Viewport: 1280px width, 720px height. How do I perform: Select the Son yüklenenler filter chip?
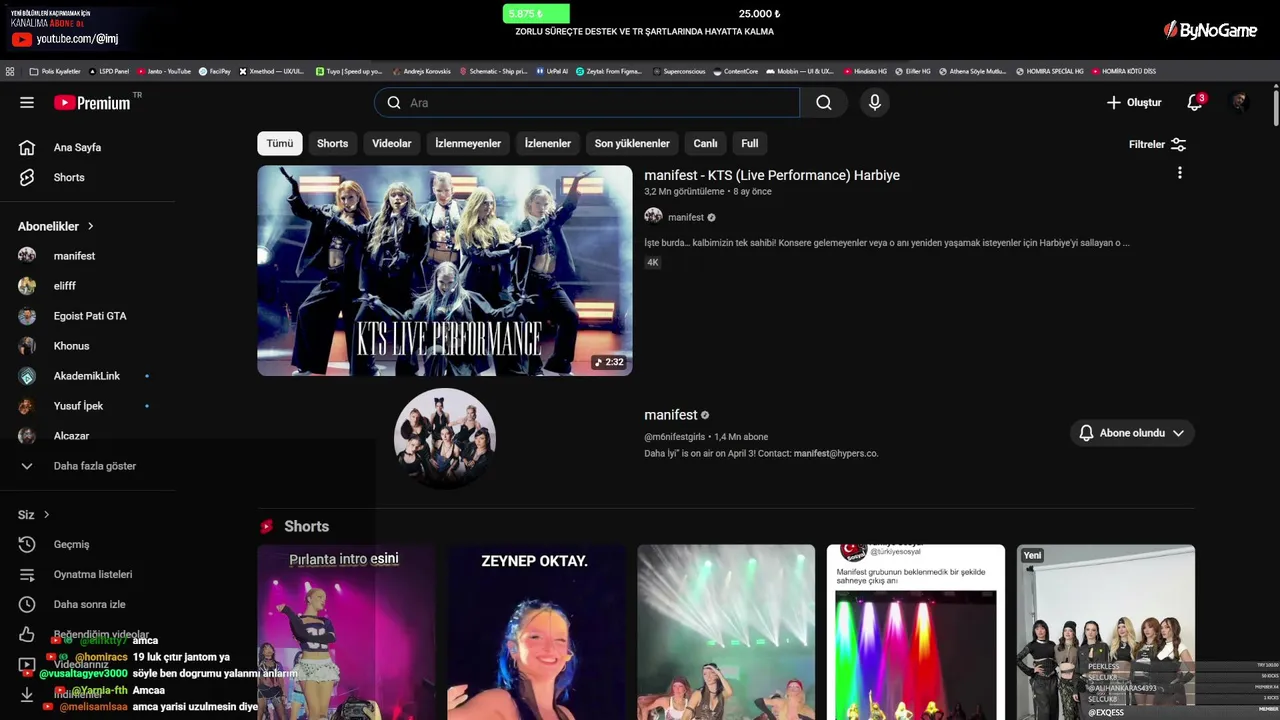pos(632,144)
